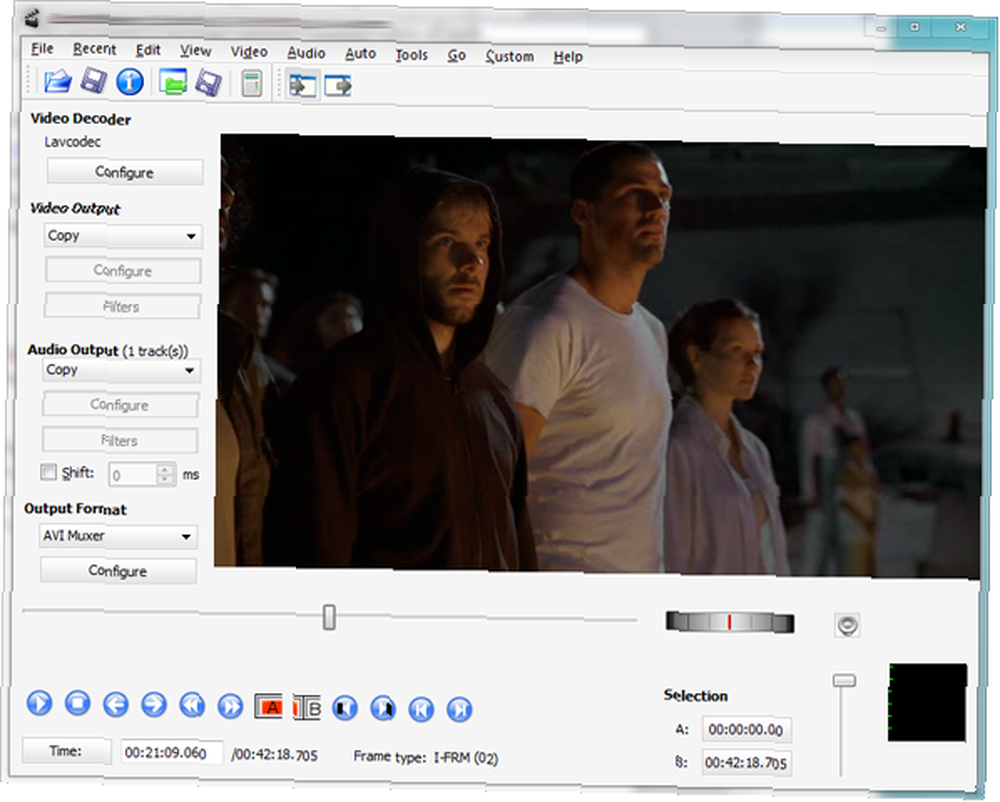Open the Audio Output codec dropdown

pos(121,370)
